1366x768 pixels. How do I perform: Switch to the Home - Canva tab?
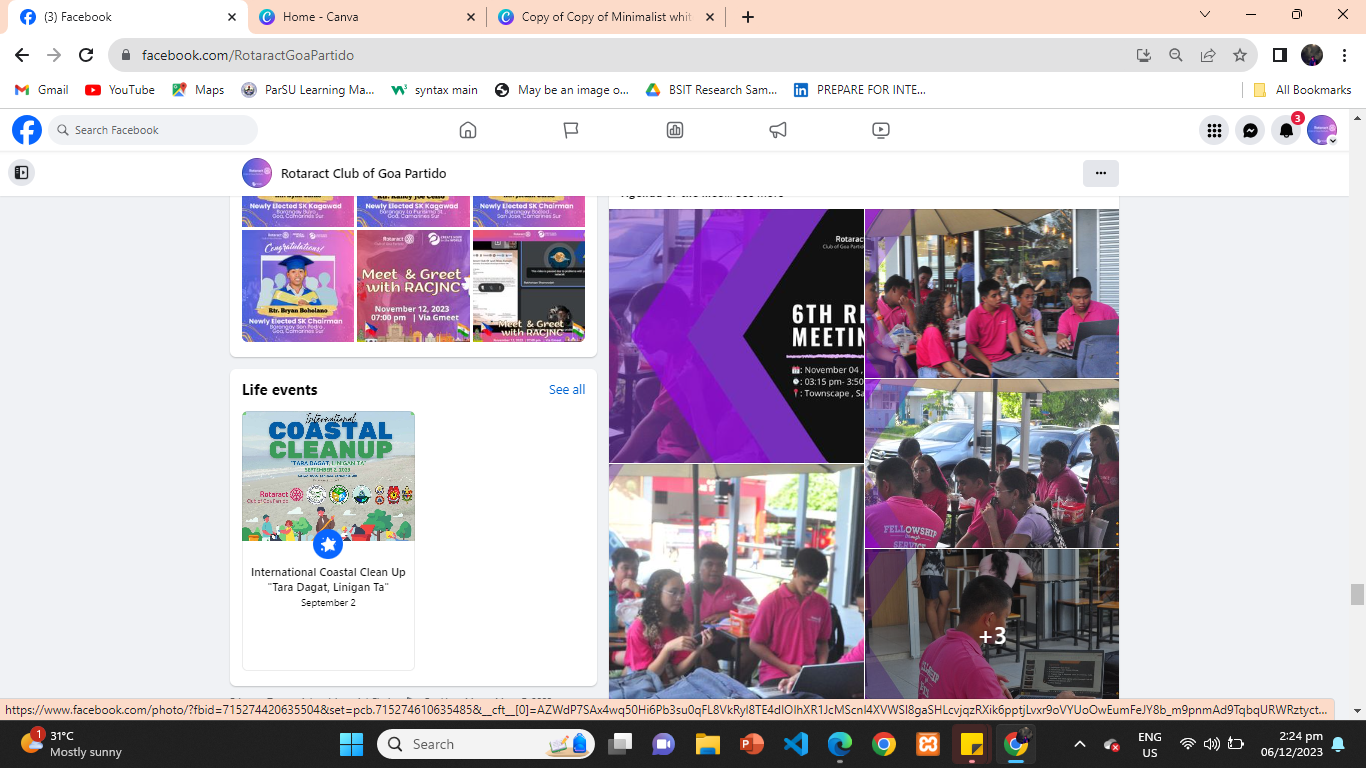tap(365, 17)
